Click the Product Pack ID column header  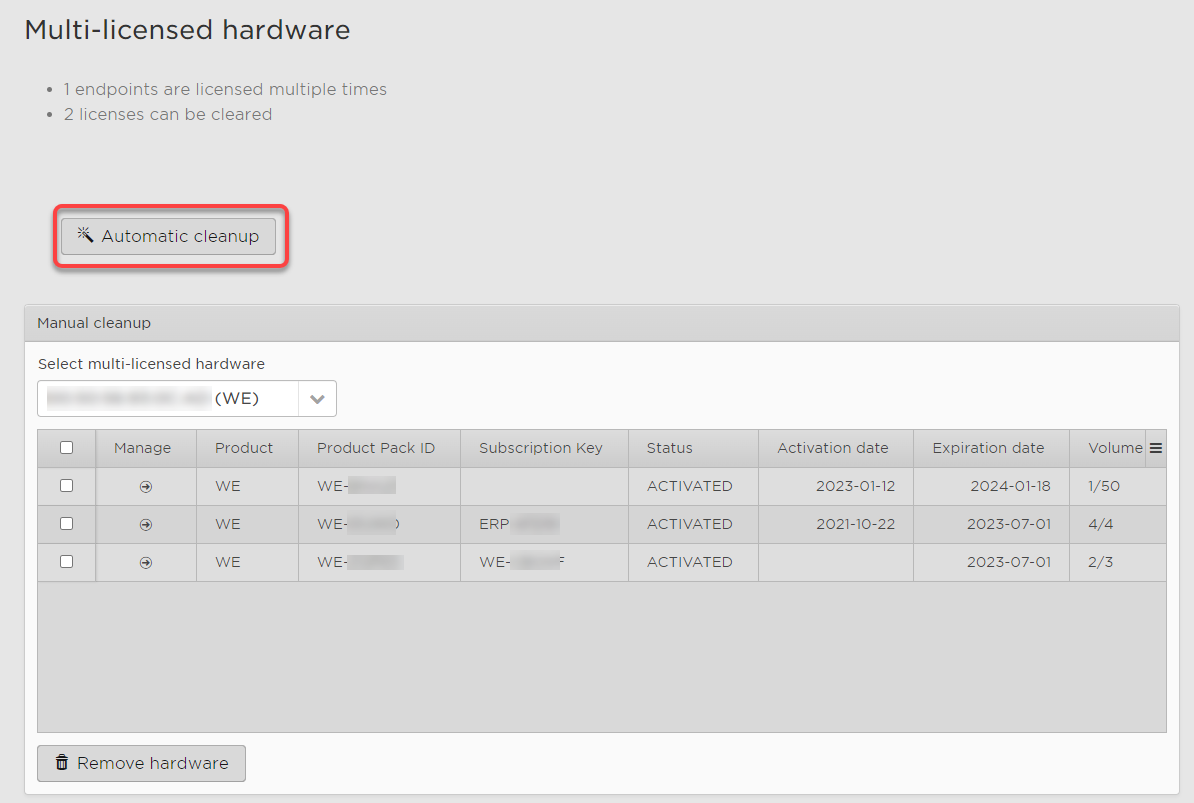(376, 448)
